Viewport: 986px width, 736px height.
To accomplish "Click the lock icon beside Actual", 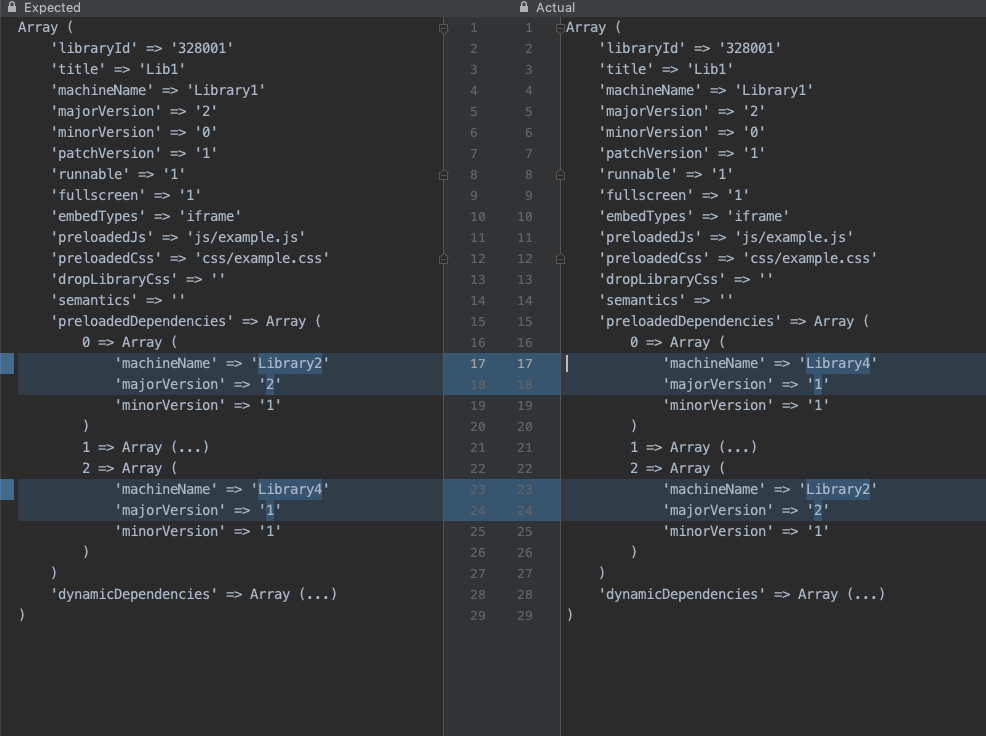I will pyautogui.click(x=524, y=7).
